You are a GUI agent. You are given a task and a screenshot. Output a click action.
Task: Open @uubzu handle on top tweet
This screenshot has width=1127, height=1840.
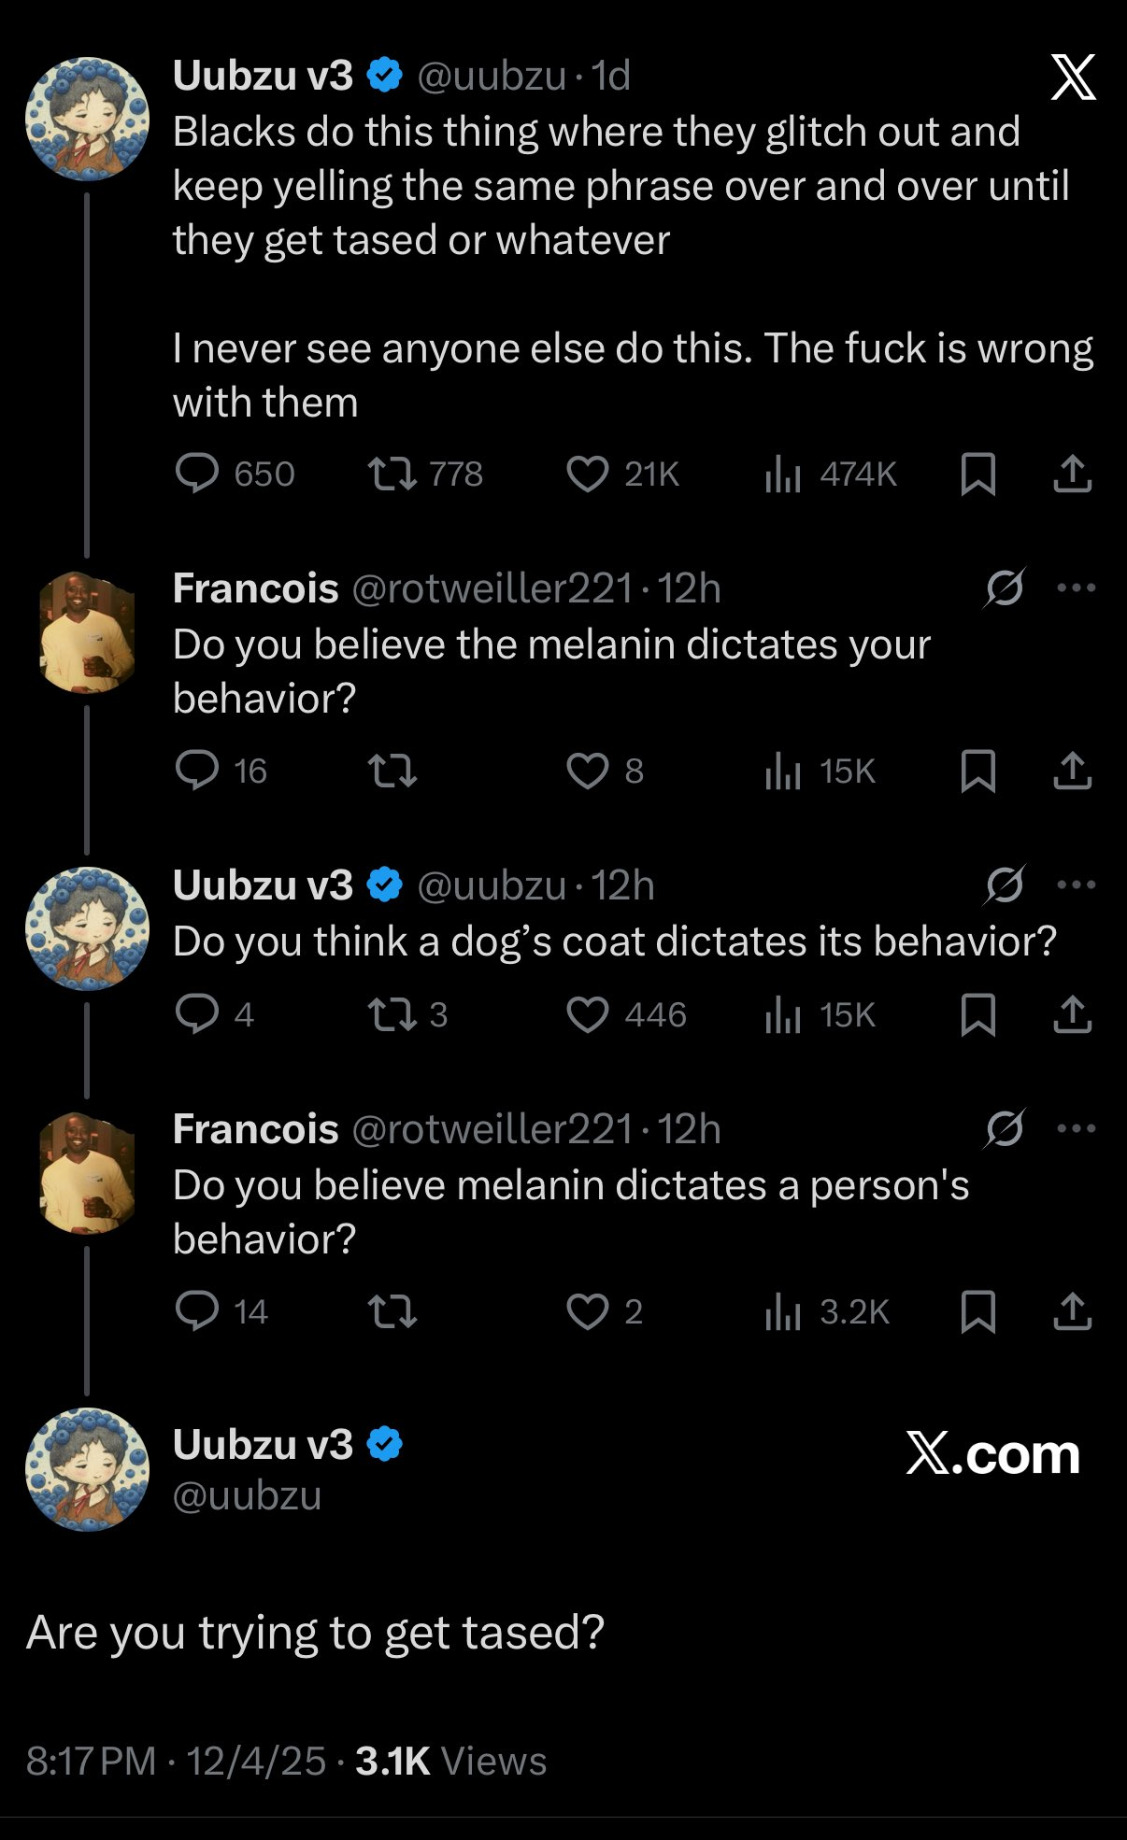point(491,76)
